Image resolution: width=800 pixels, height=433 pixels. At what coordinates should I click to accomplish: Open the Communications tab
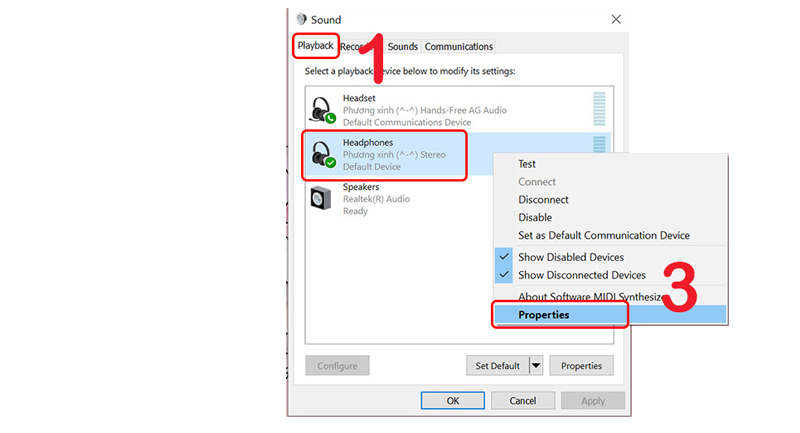459,47
